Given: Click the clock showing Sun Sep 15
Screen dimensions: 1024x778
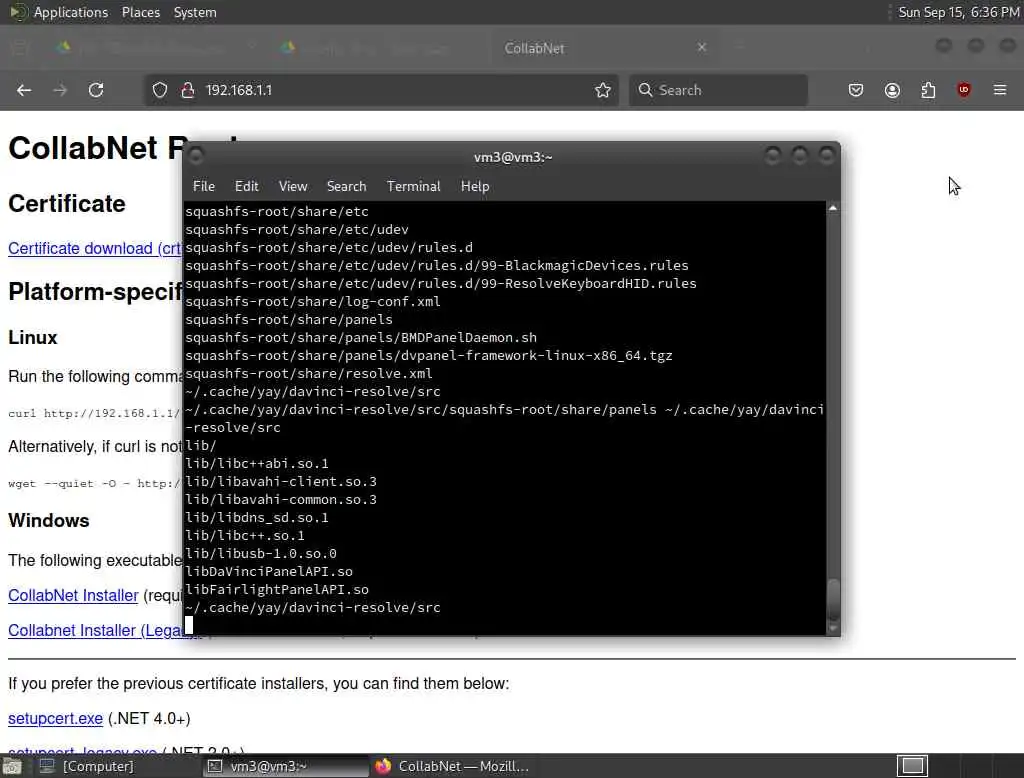Looking at the screenshot, I should click(959, 12).
